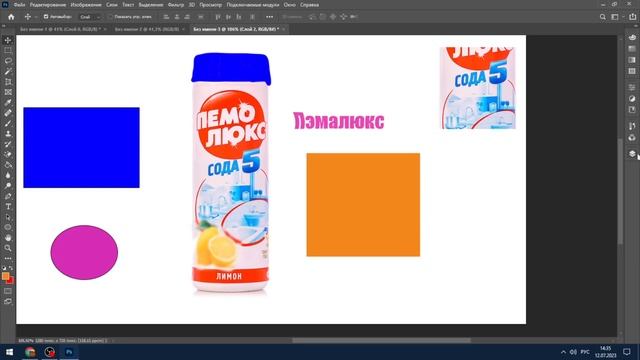Click the Пэмалюкс pink text layer
The image size is (640, 360).
coord(339,121)
